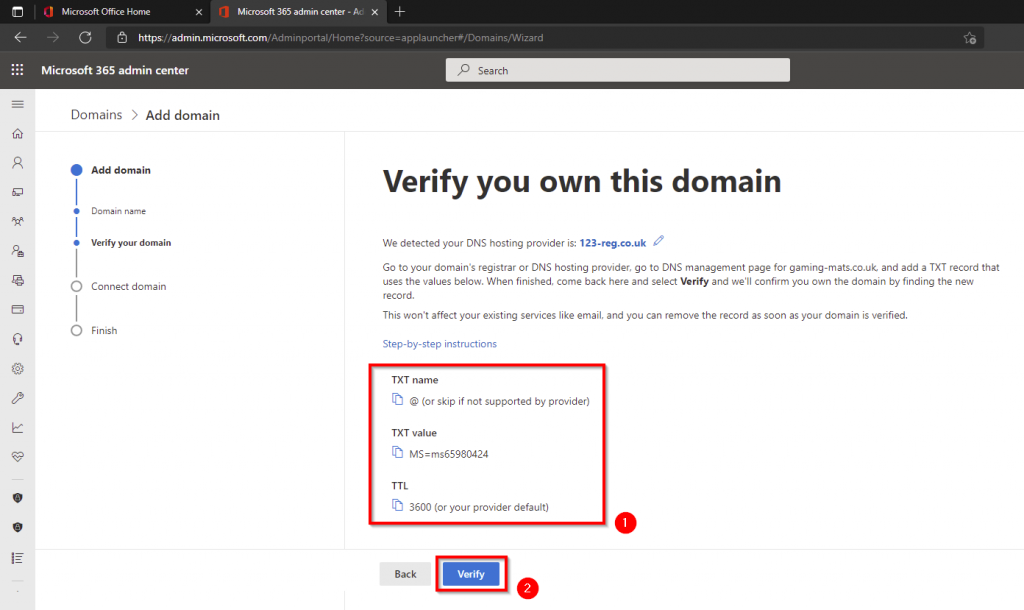
Task: Open Roles sidebar icon
Action: [x=18, y=251]
